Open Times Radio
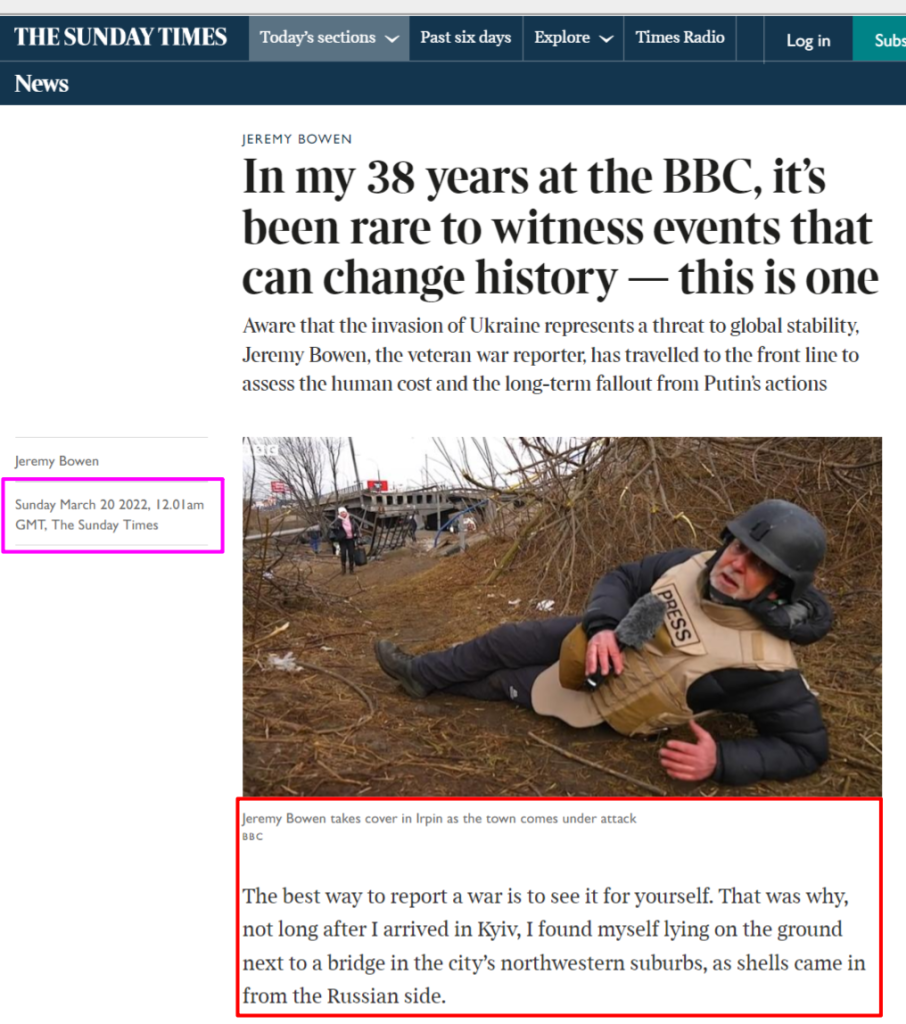906x1024 pixels. [680, 38]
